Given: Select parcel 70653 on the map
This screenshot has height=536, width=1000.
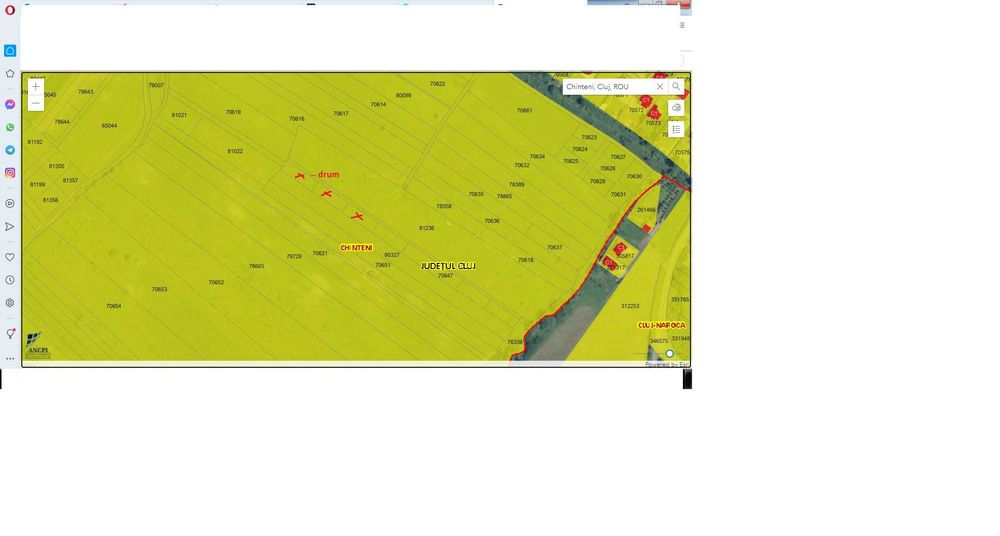Looking at the screenshot, I should pos(159,290).
